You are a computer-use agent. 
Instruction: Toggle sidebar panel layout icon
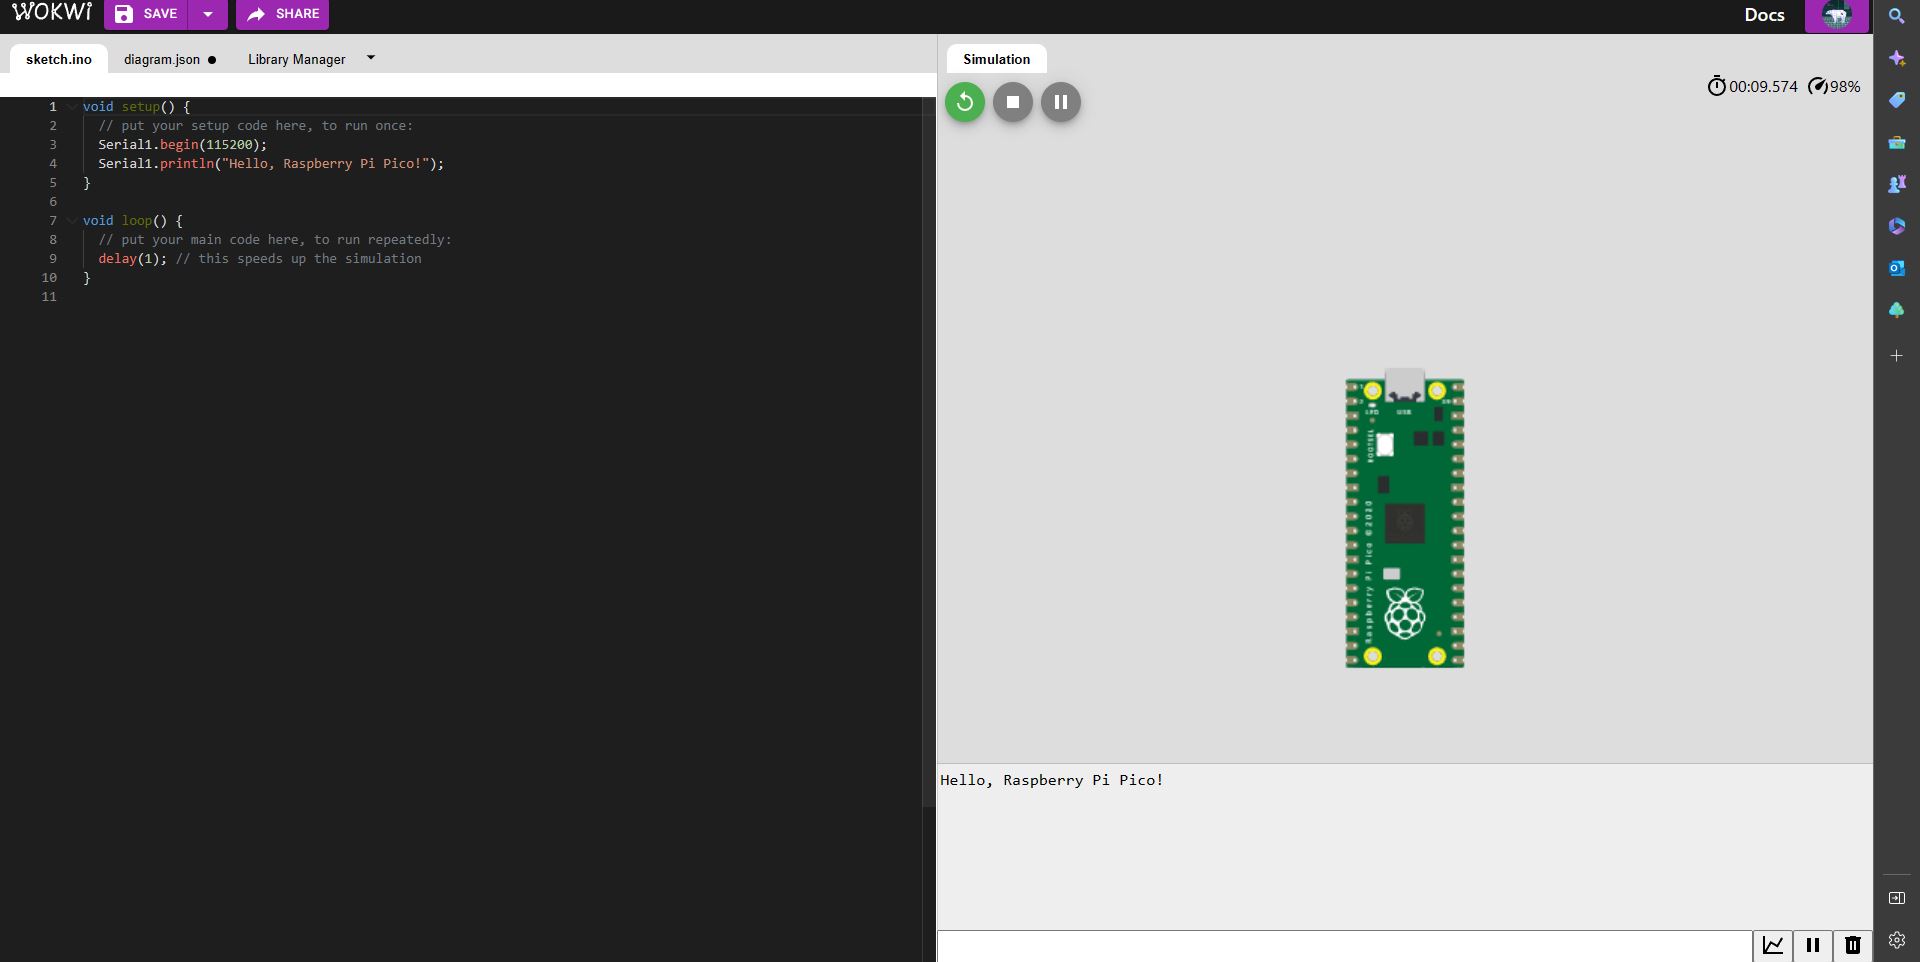tap(1896, 898)
